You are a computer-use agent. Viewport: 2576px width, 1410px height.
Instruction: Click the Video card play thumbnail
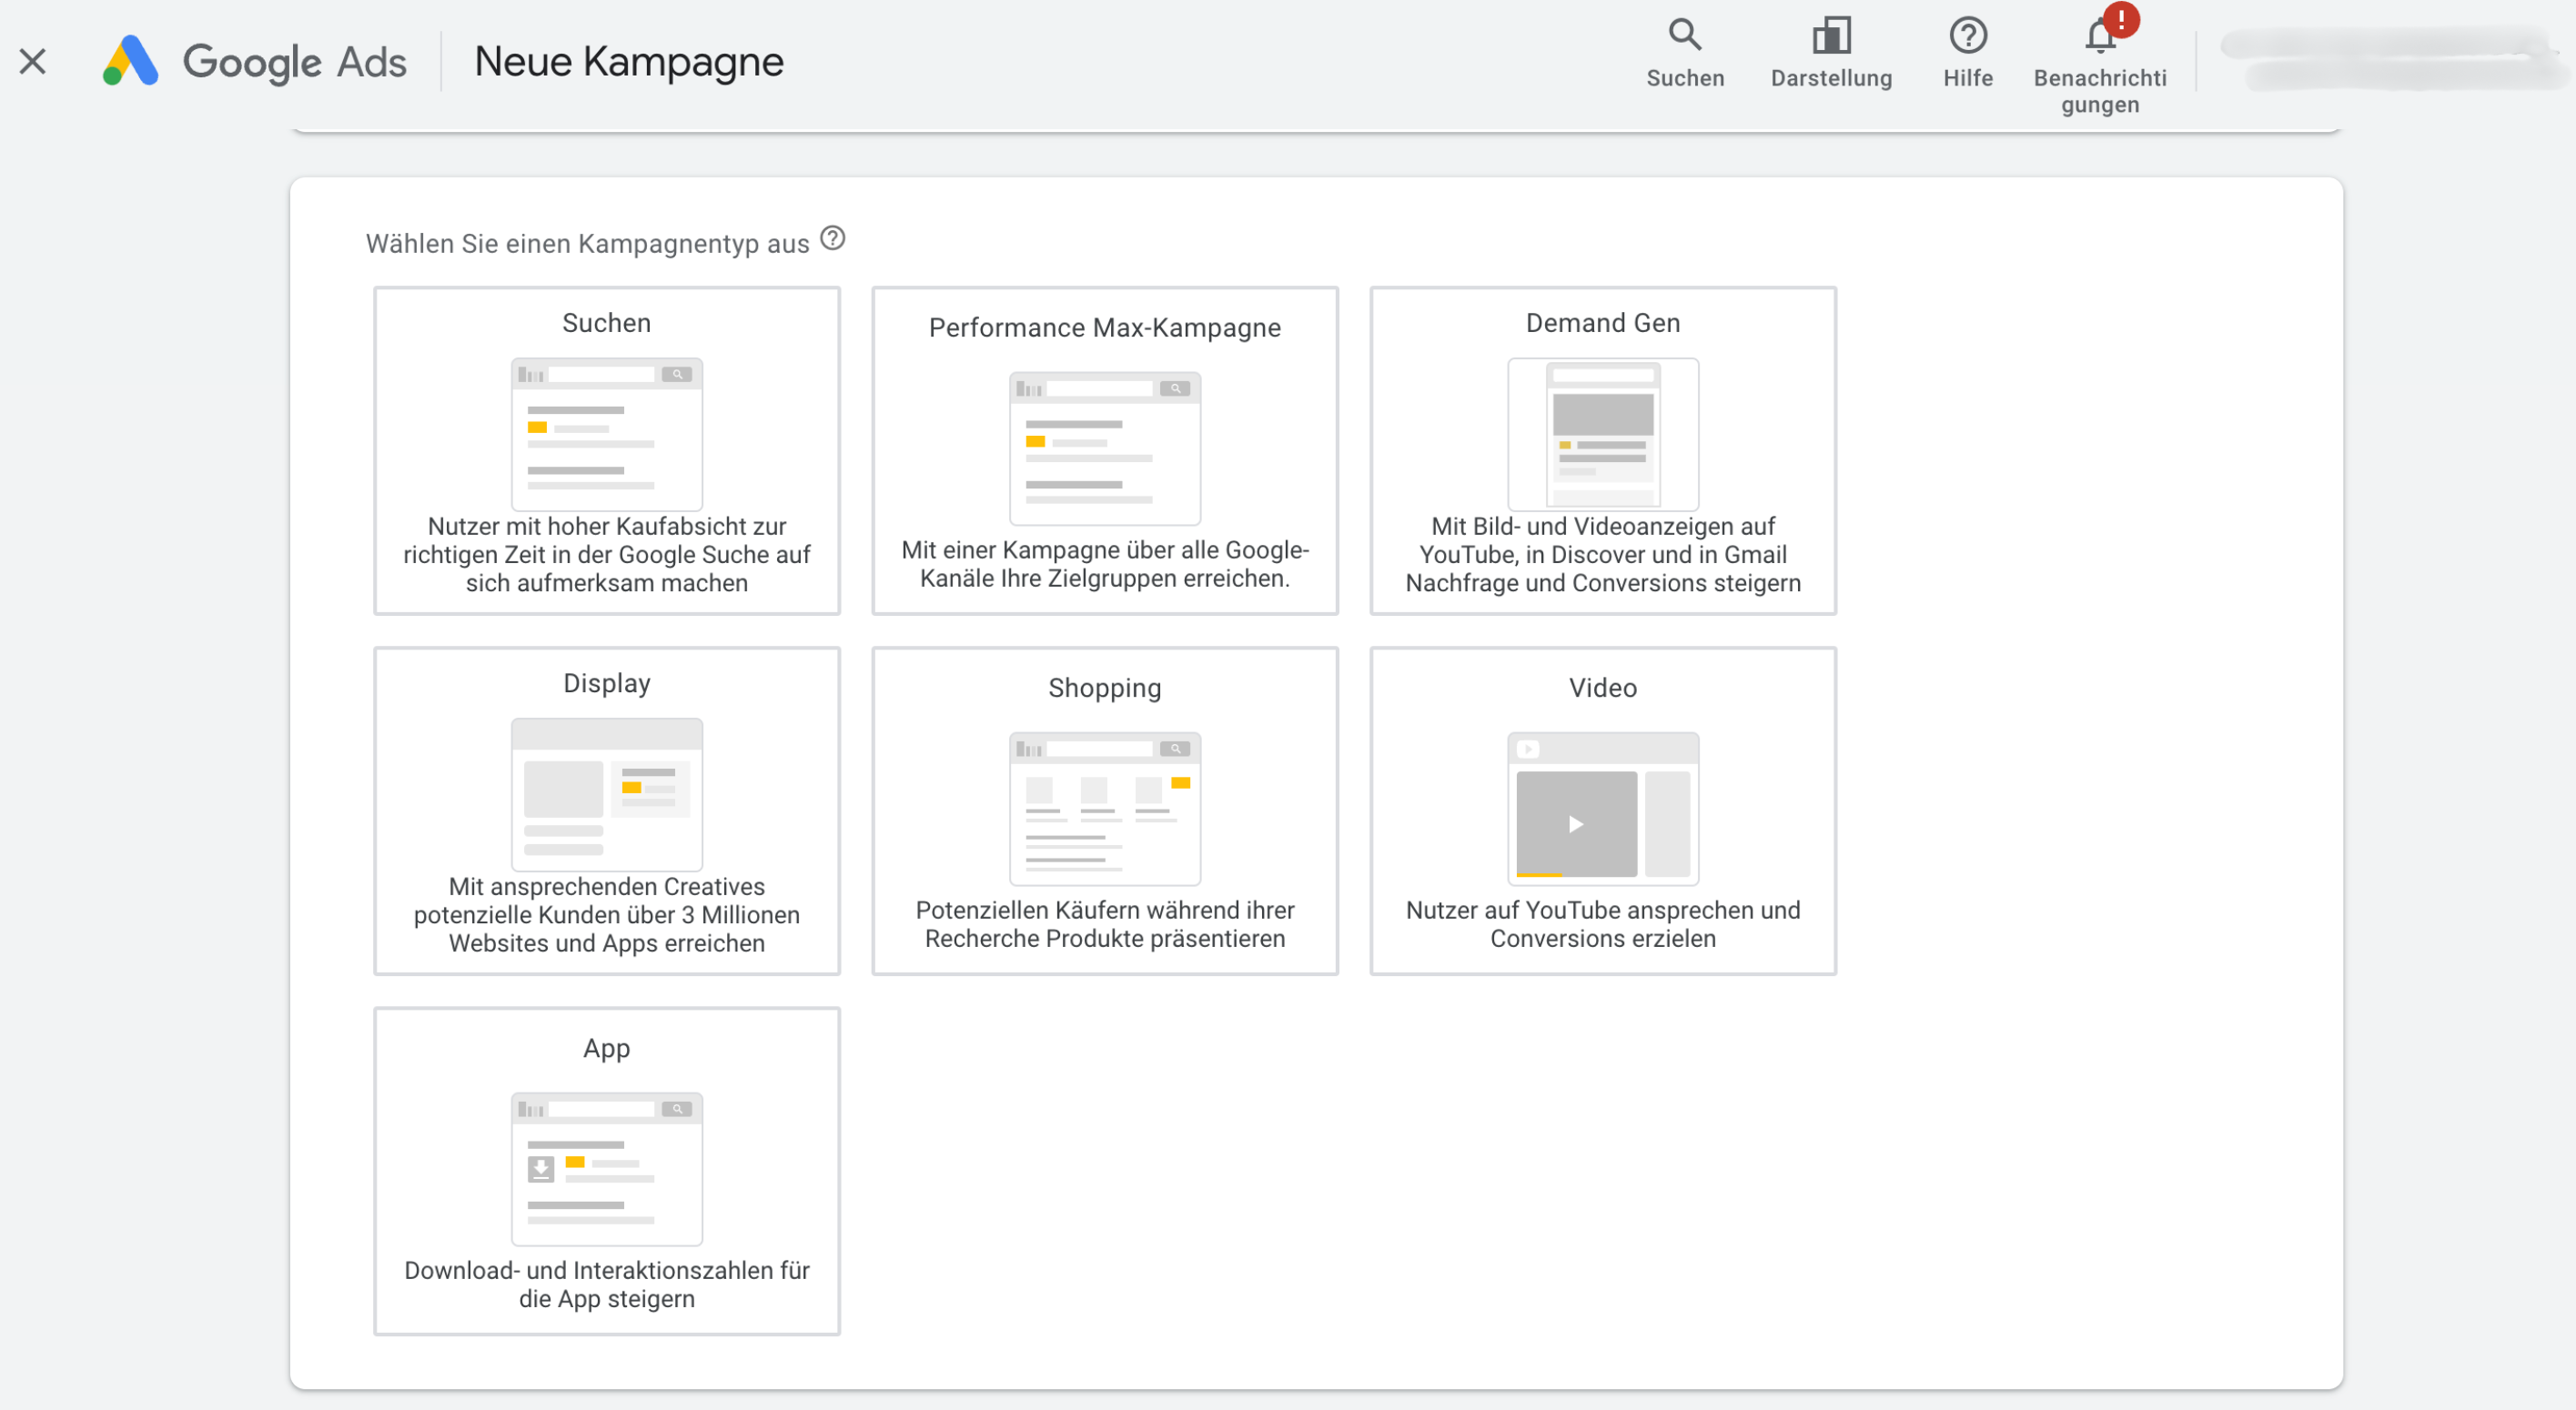(1576, 824)
